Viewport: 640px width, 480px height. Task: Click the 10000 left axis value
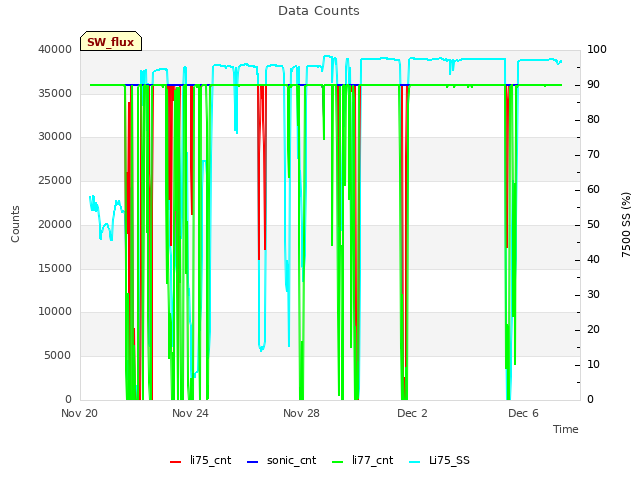55,312
